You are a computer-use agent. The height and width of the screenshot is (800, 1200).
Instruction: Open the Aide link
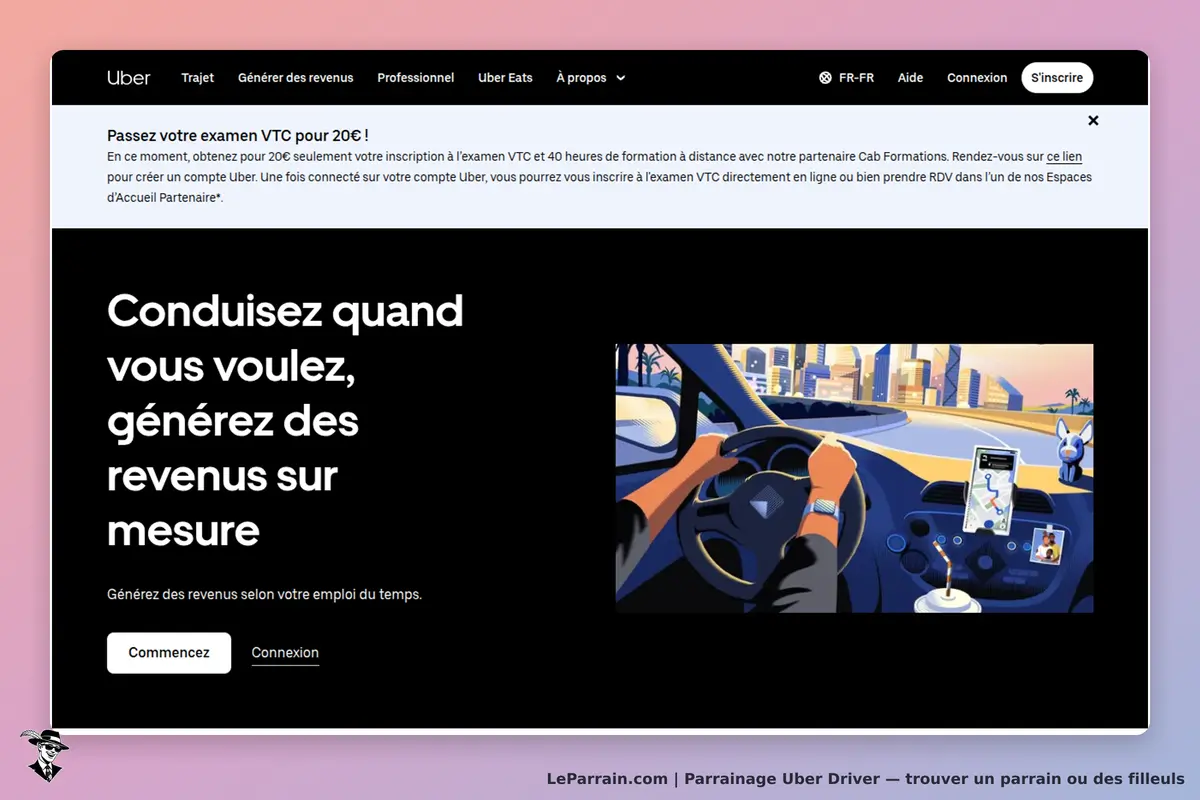[911, 78]
